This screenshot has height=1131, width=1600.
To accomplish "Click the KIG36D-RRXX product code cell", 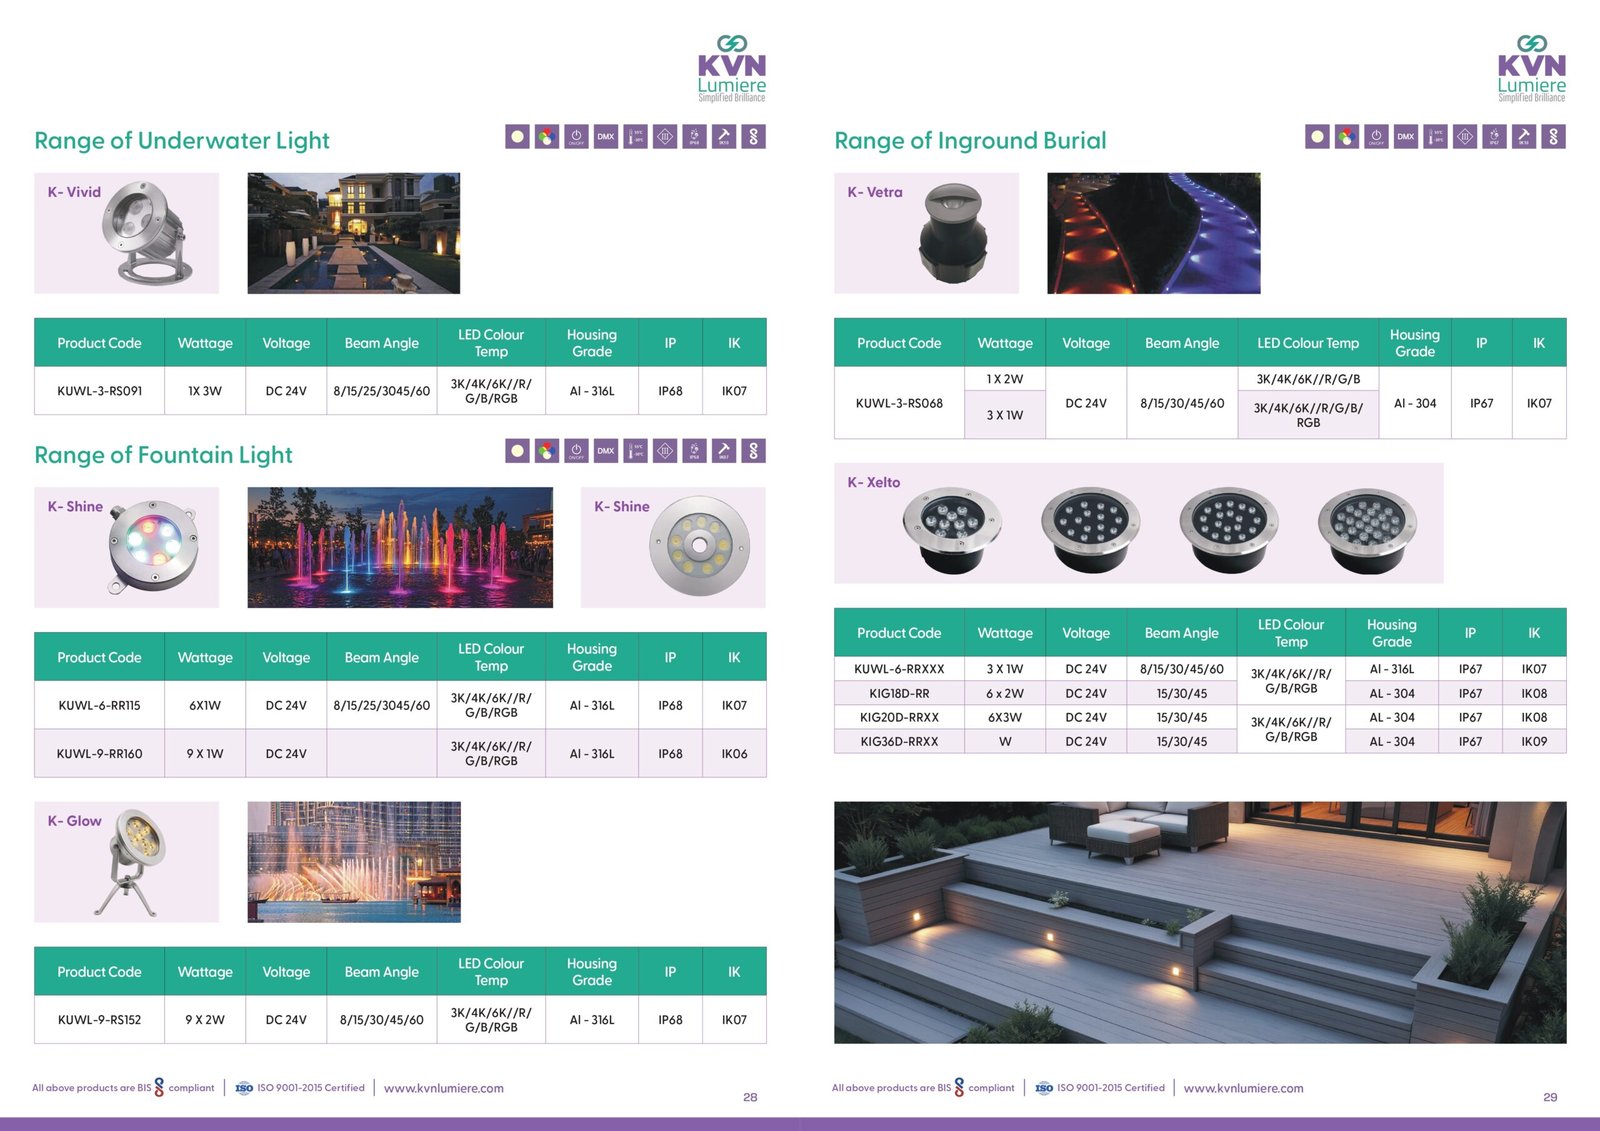I will [x=899, y=742].
